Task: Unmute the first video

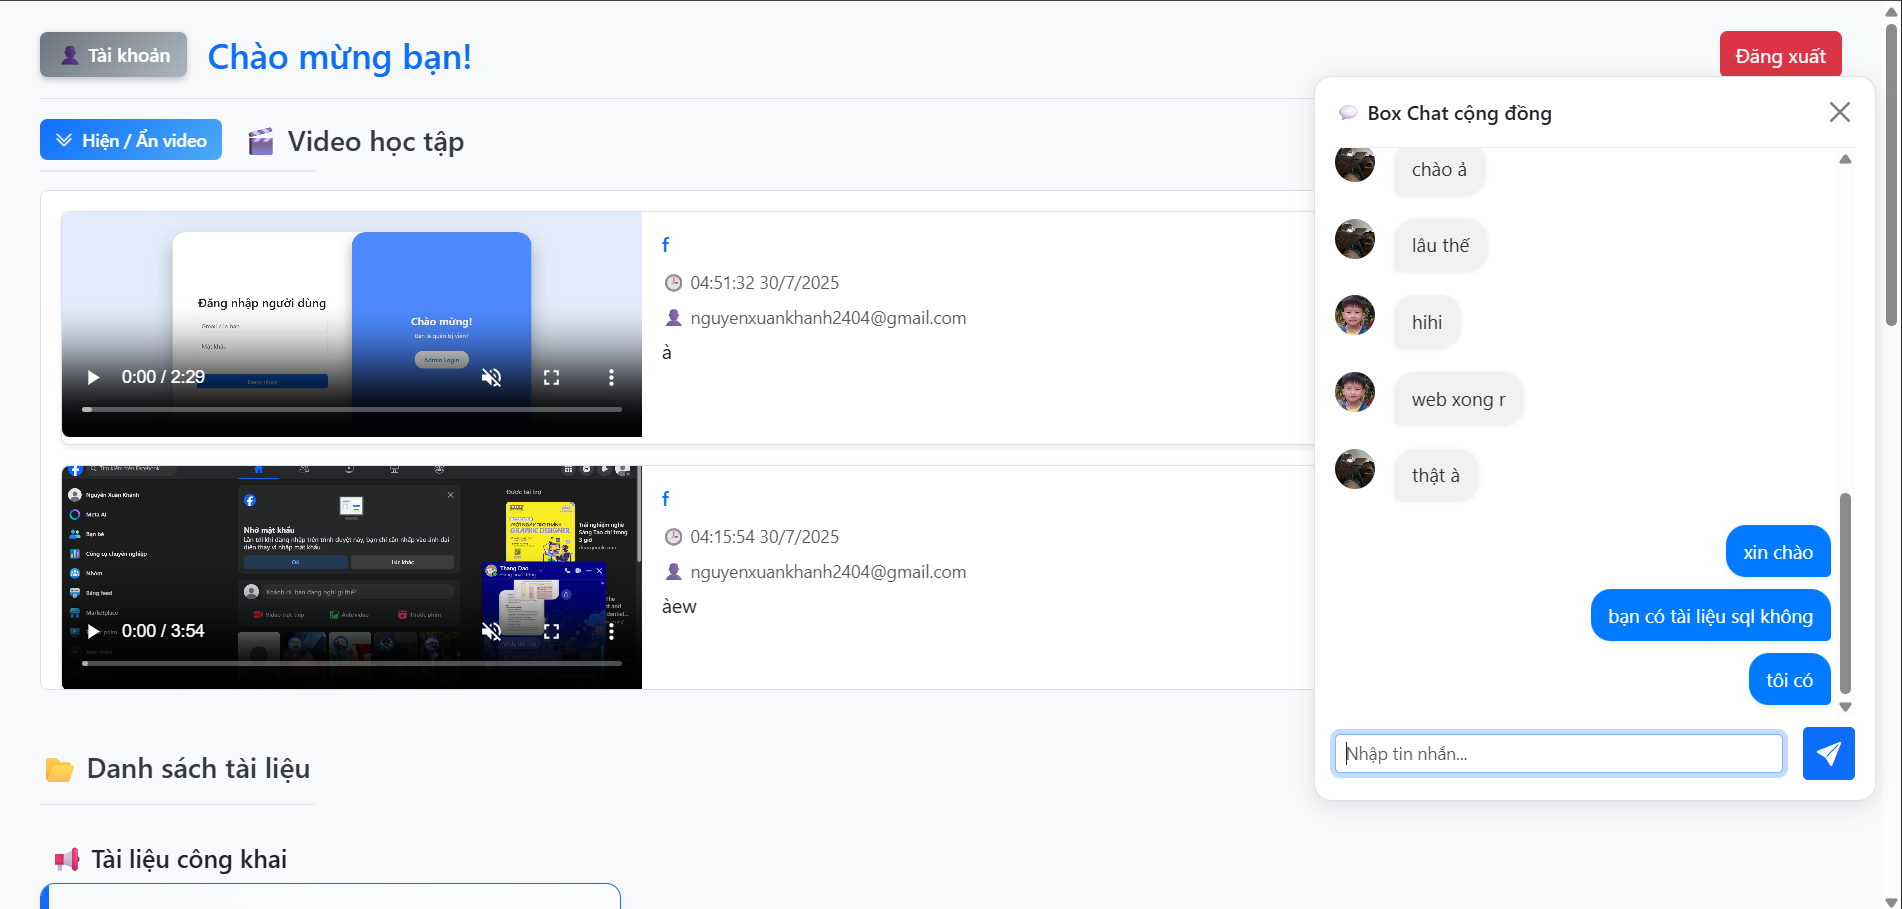Action: point(491,377)
